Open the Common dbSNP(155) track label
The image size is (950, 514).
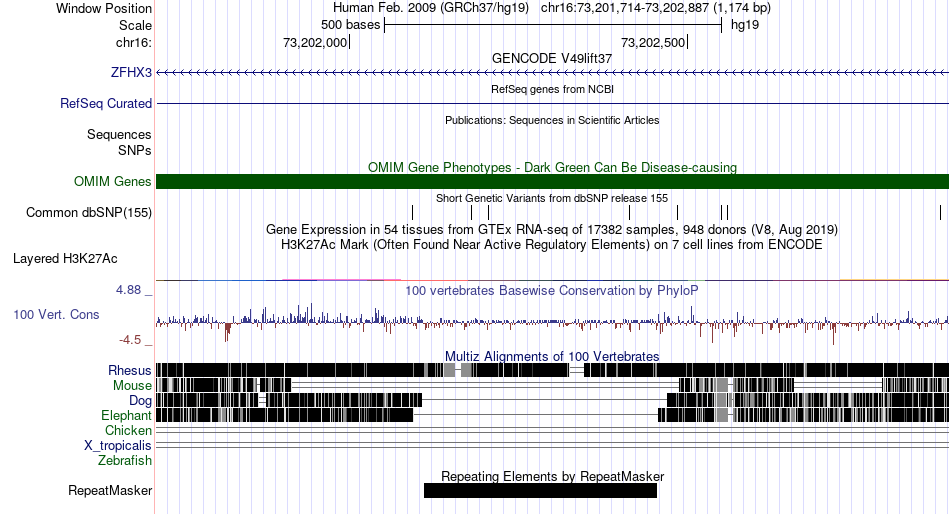tap(89, 212)
